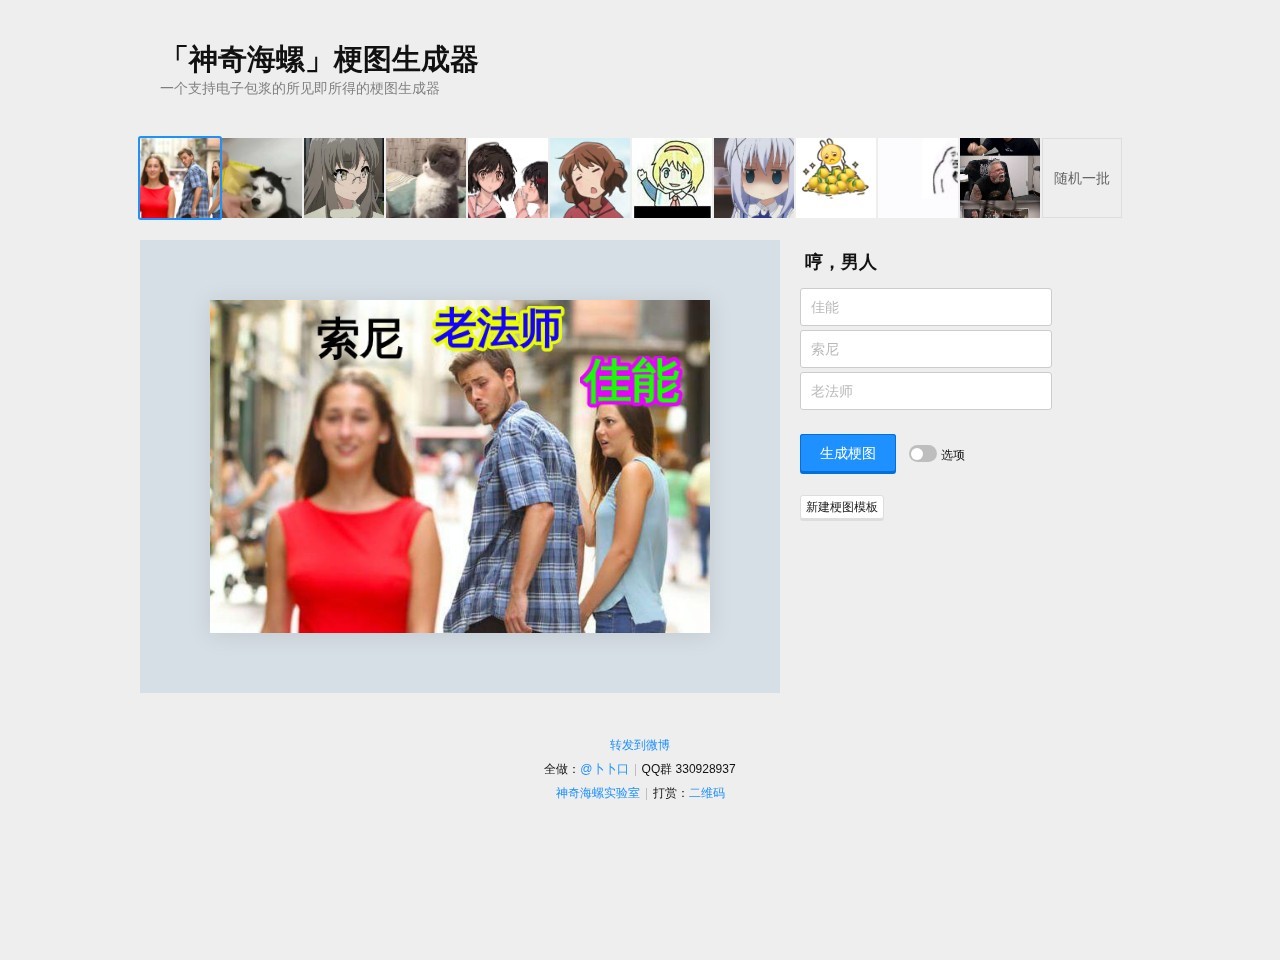Viewport: 1280px width, 960px height.
Task: Focus the 佳能 text input field
Action: click(x=926, y=307)
